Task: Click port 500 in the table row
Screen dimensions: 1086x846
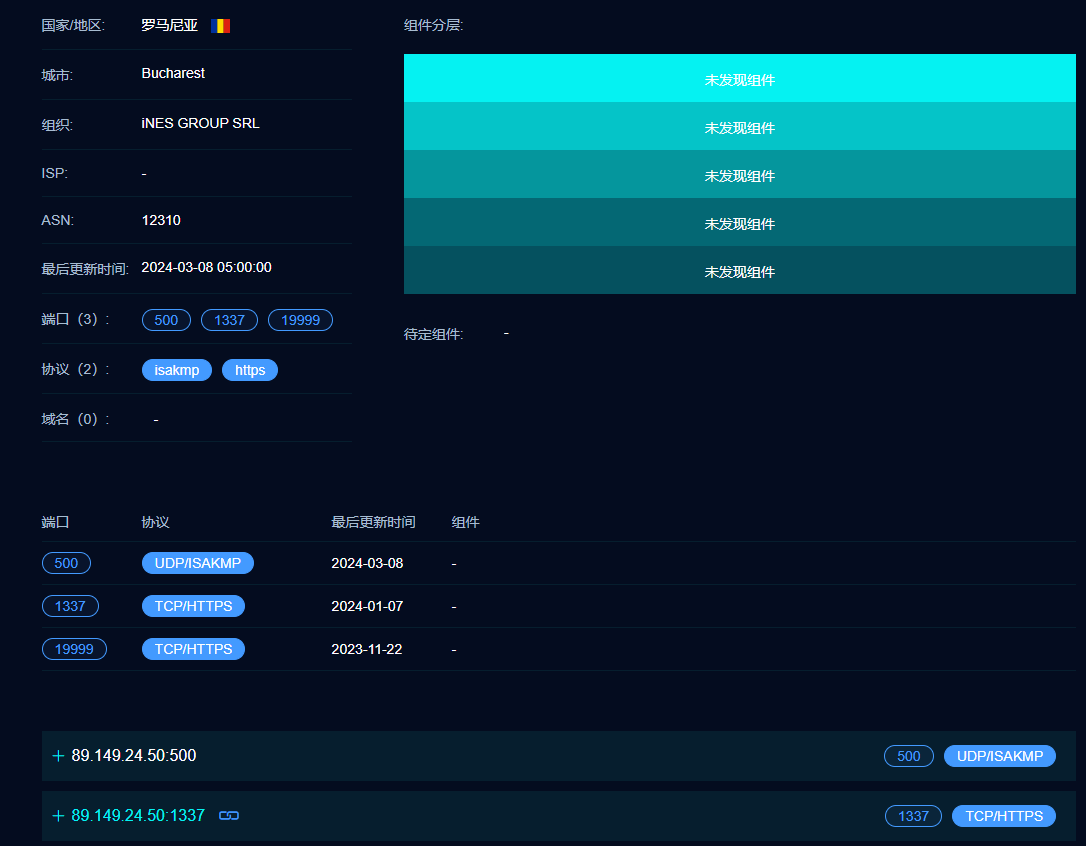Action: point(66,563)
